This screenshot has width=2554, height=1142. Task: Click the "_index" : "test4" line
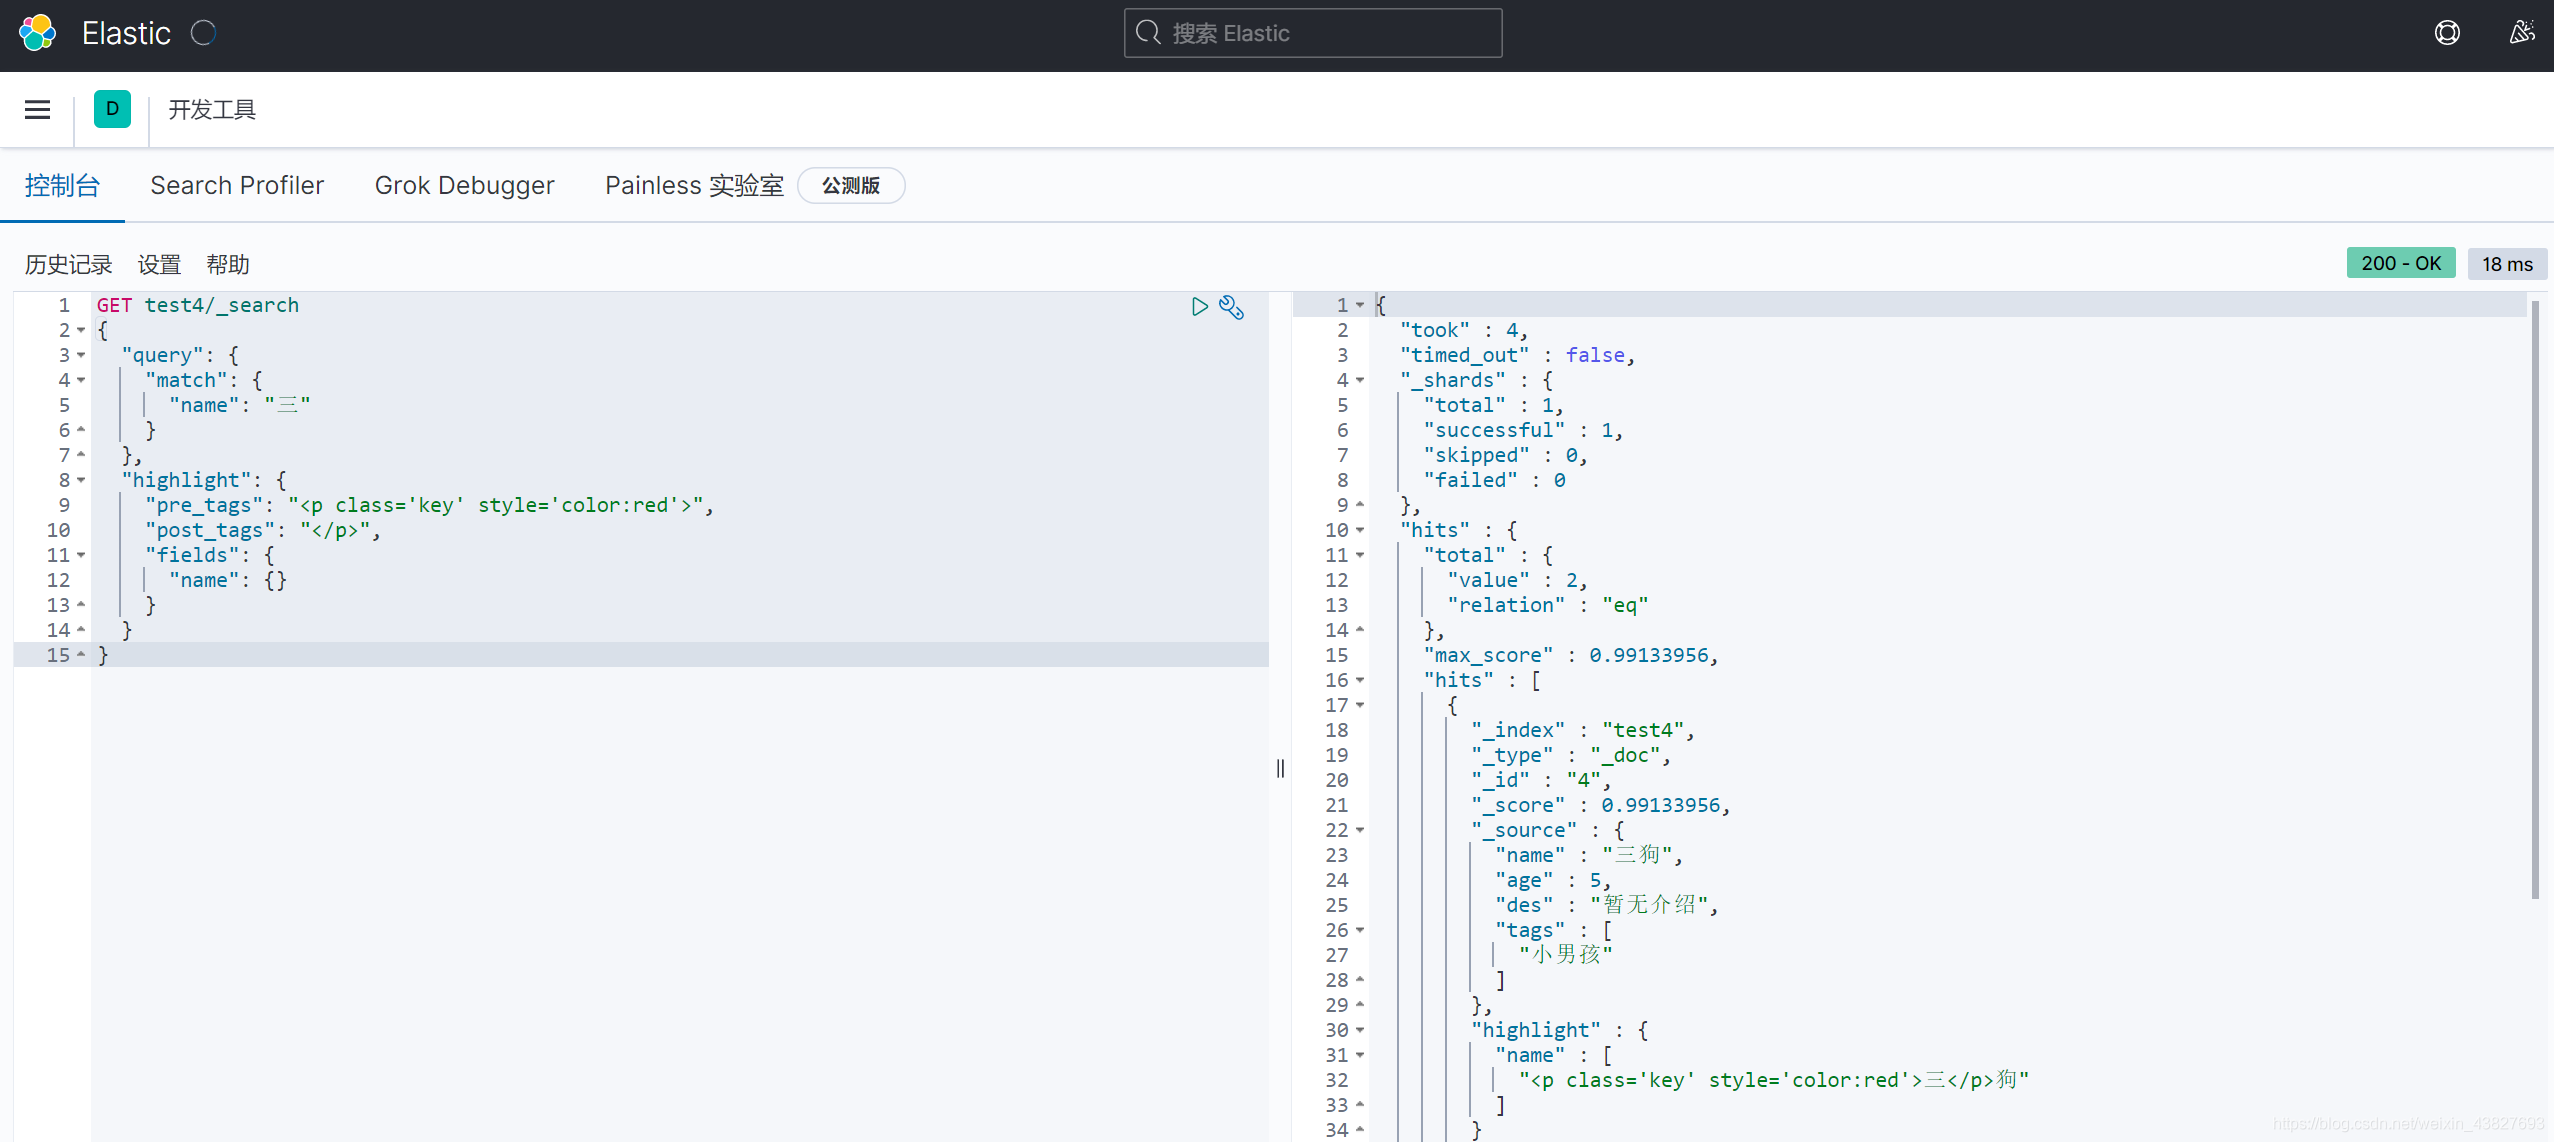[1582, 730]
